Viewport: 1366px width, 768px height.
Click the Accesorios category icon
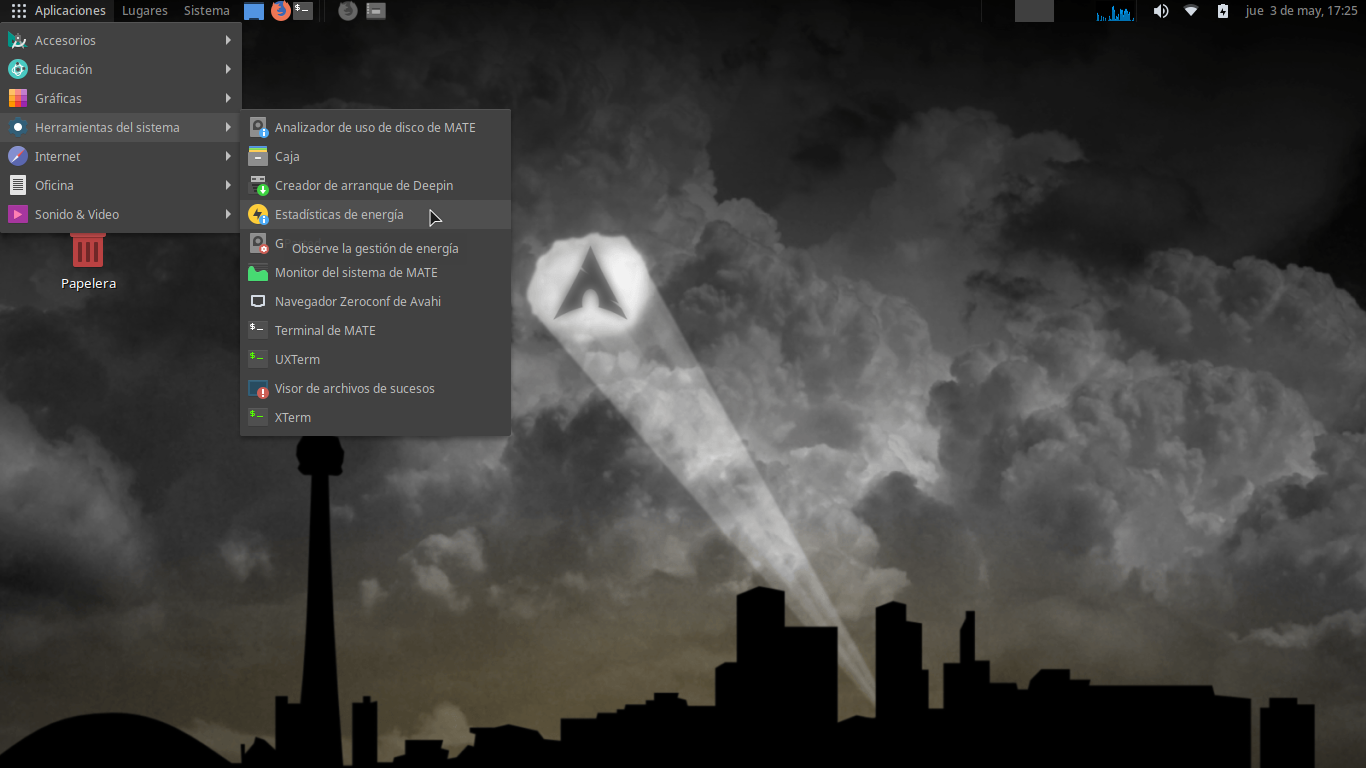(18, 40)
